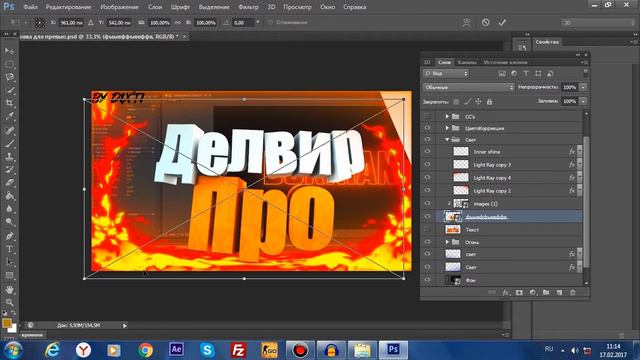The height and width of the screenshot is (360, 640).
Task: Select the Move tool
Action: coord(9,51)
